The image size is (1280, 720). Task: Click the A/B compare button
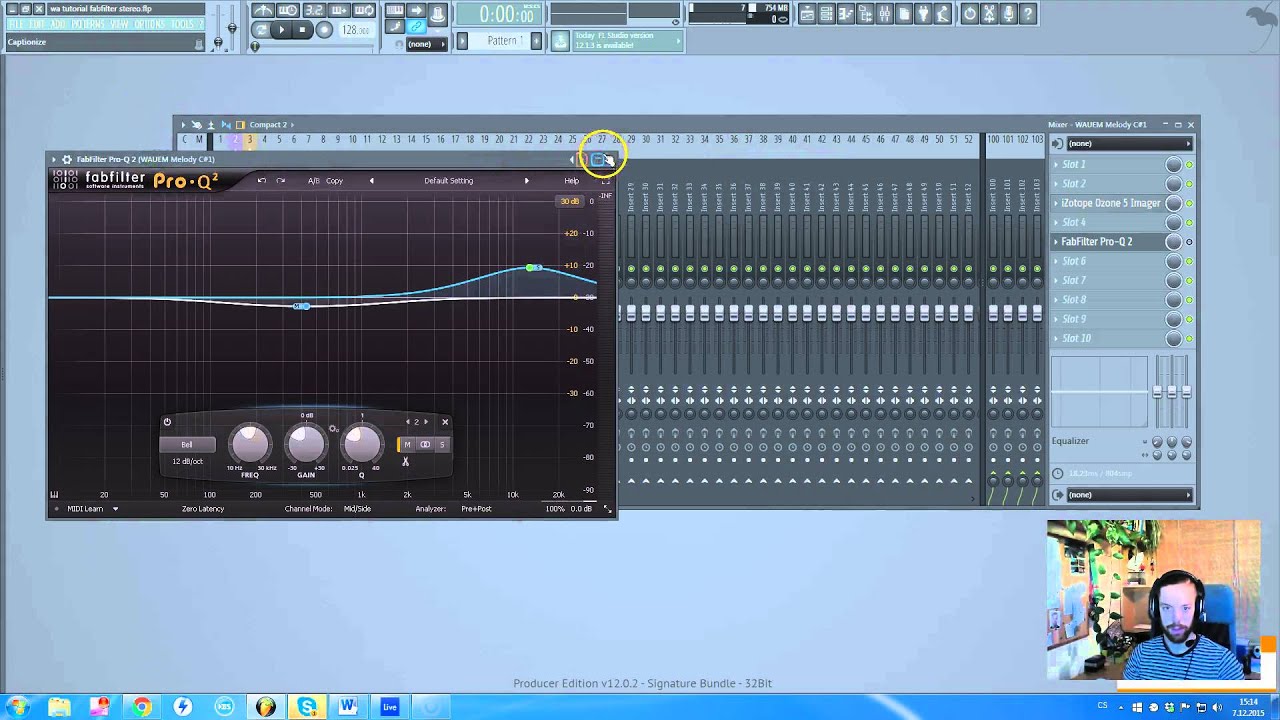pos(313,181)
